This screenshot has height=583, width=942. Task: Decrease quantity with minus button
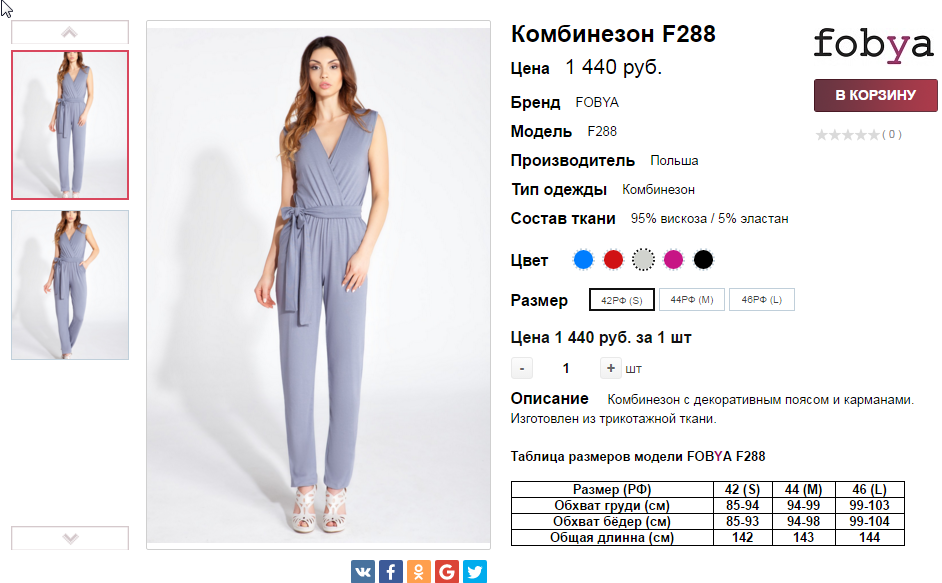click(521, 368)
